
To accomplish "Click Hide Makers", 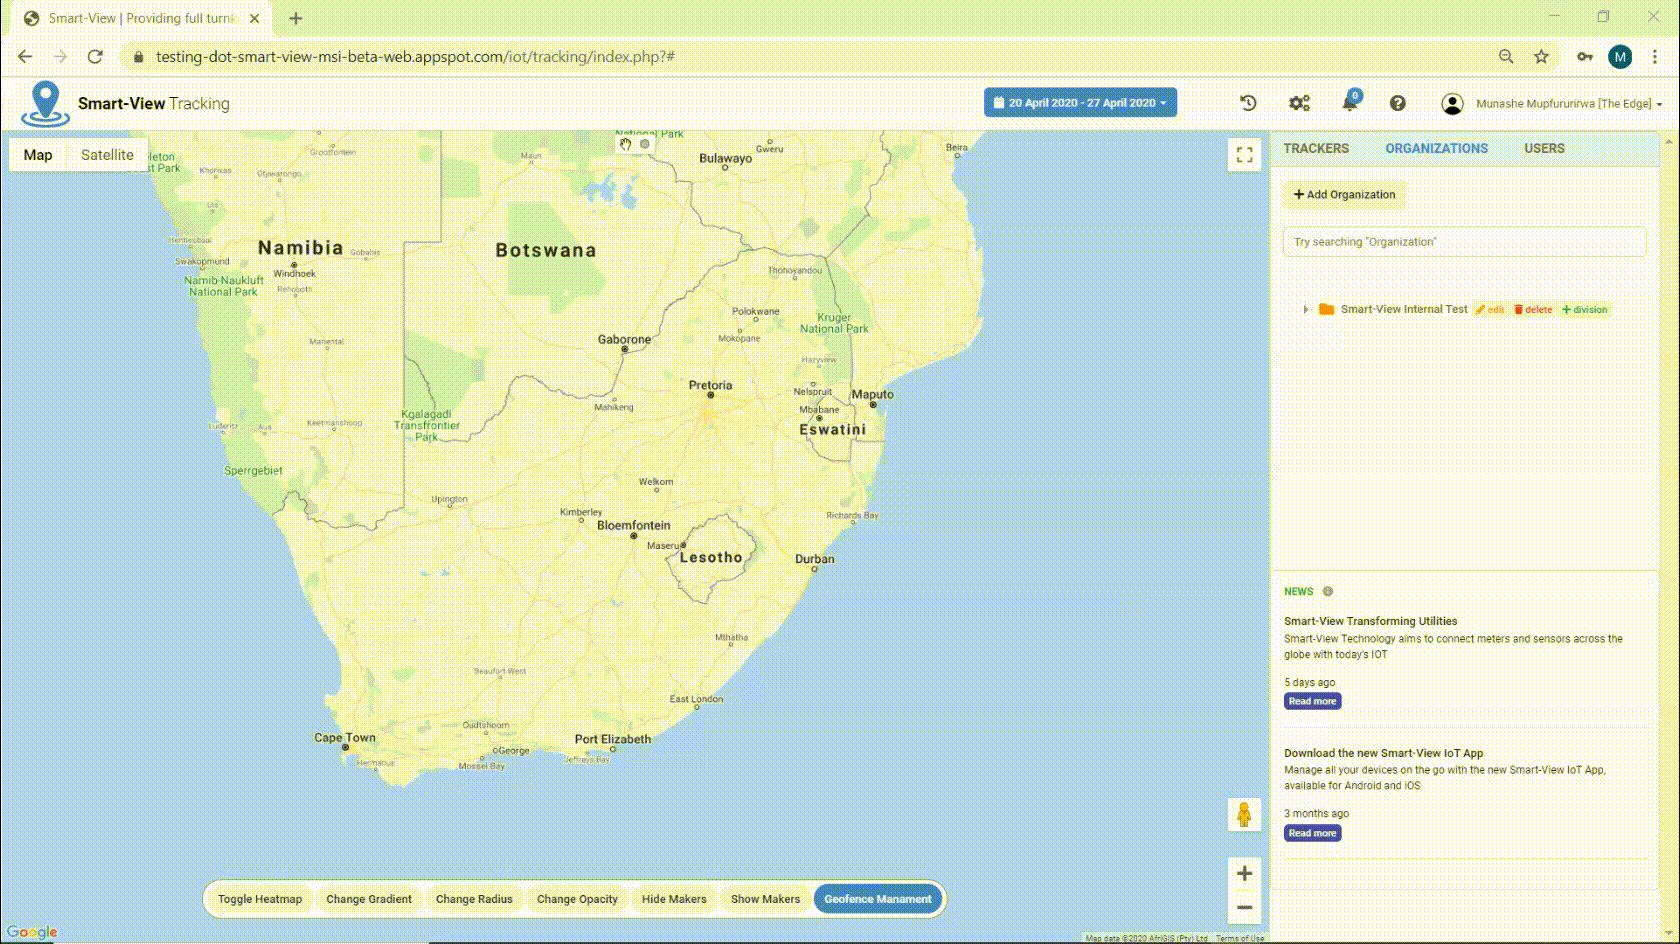I will click(x=674, y=899).
